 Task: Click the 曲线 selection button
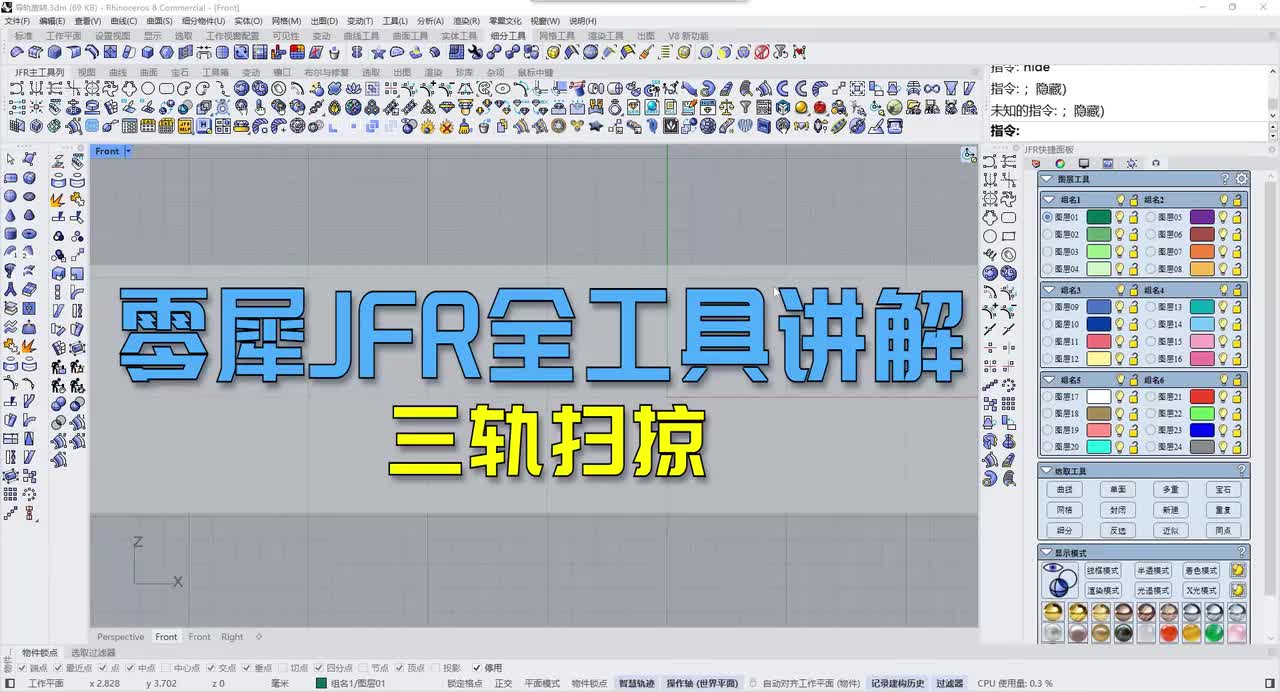click(1064, 490)
